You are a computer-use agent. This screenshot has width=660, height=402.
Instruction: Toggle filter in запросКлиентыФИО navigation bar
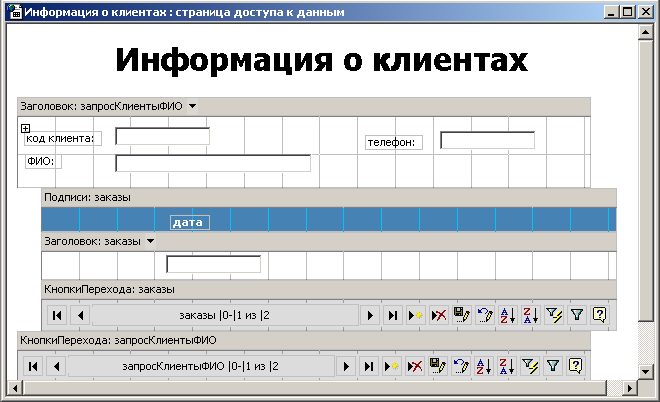click(553, 366)
